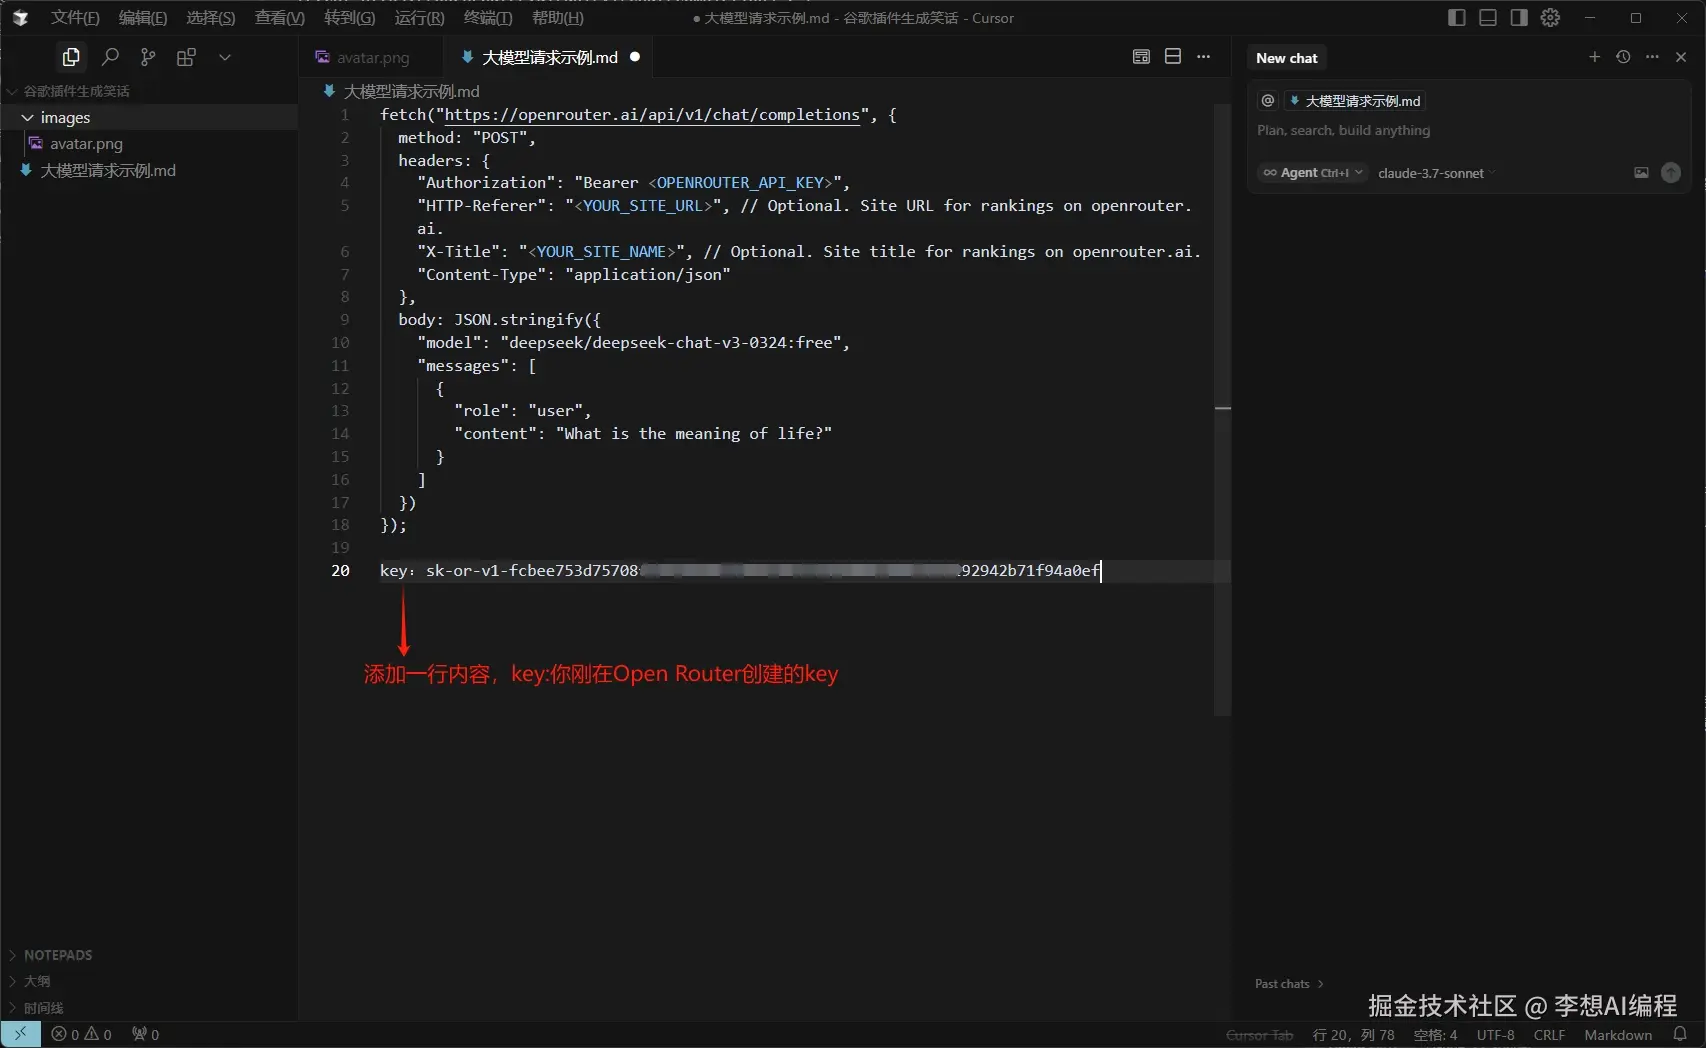Screen dimensions: 1706x1048
Task: Click the line containing method: "POST"
Action: click(x=467, y=138)
